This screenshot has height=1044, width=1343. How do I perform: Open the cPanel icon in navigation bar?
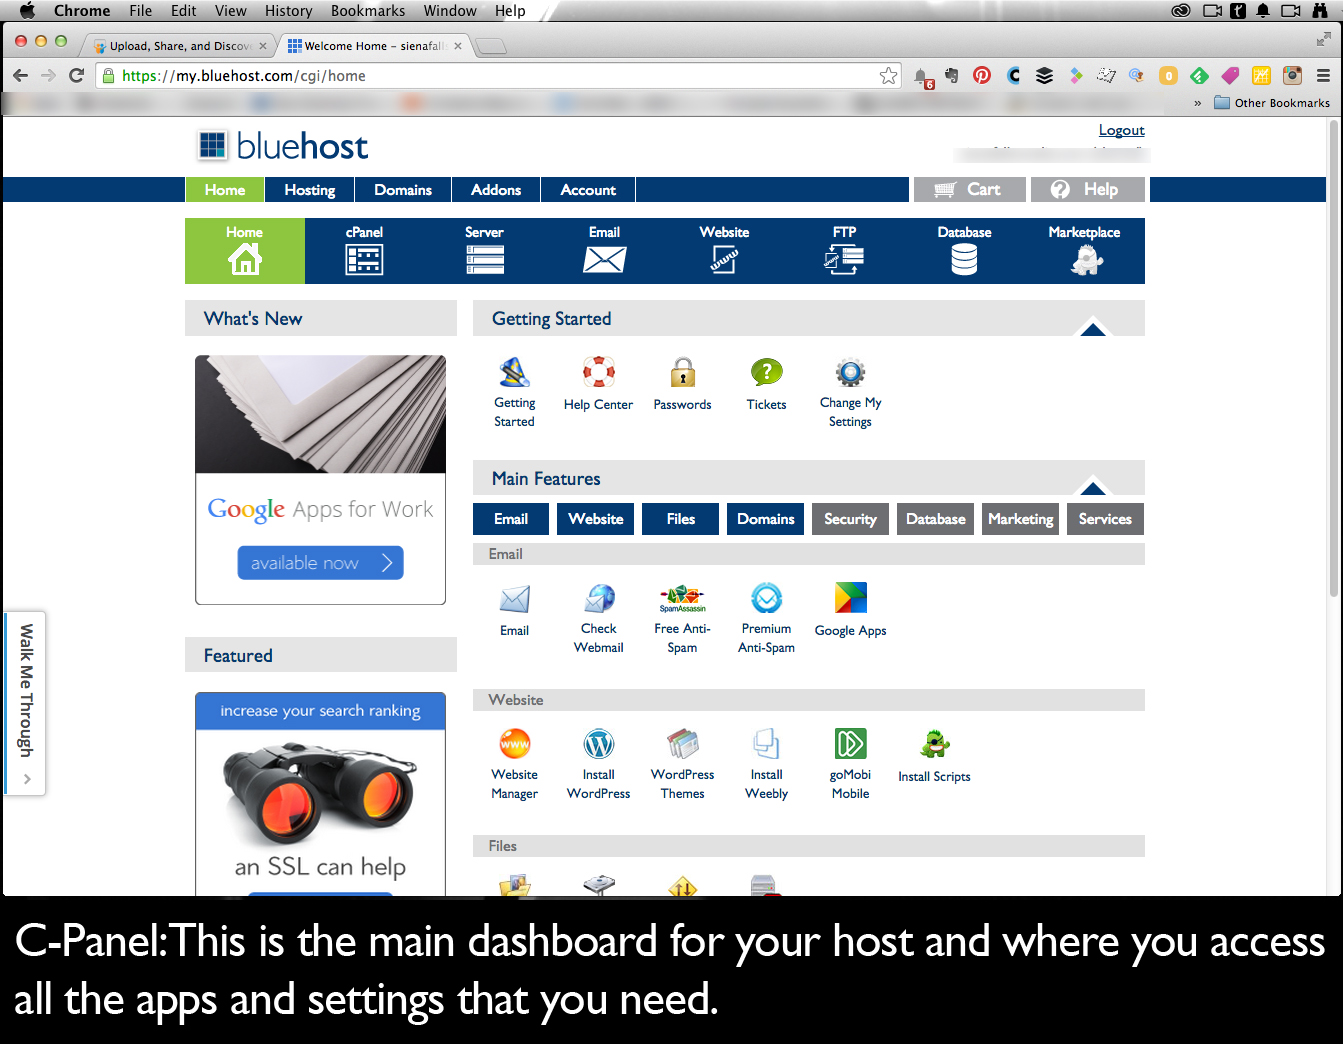tap(364, 260)
